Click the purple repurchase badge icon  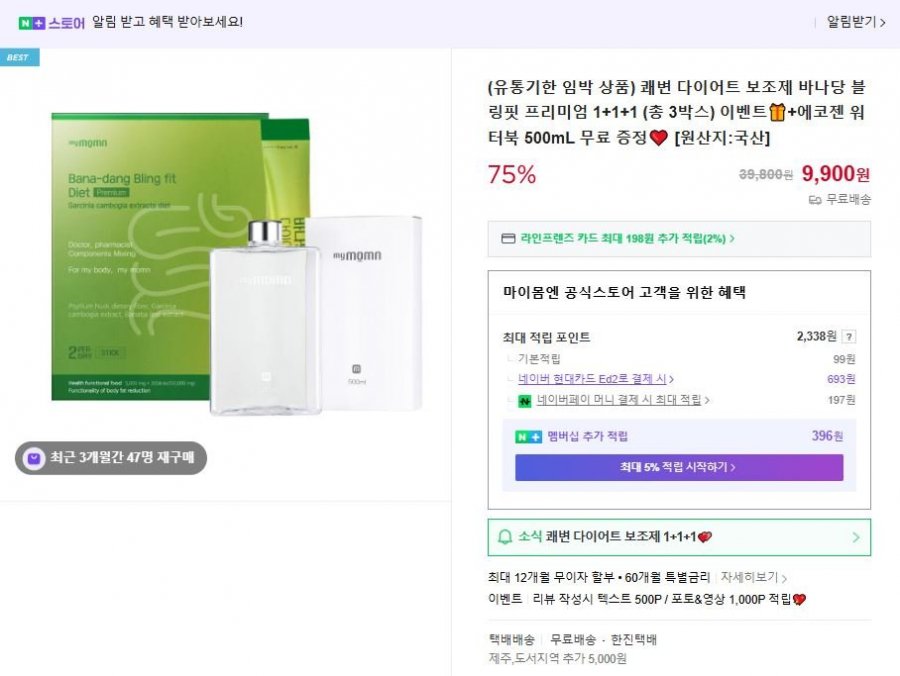pyautogui.click(x=34, y=458)
